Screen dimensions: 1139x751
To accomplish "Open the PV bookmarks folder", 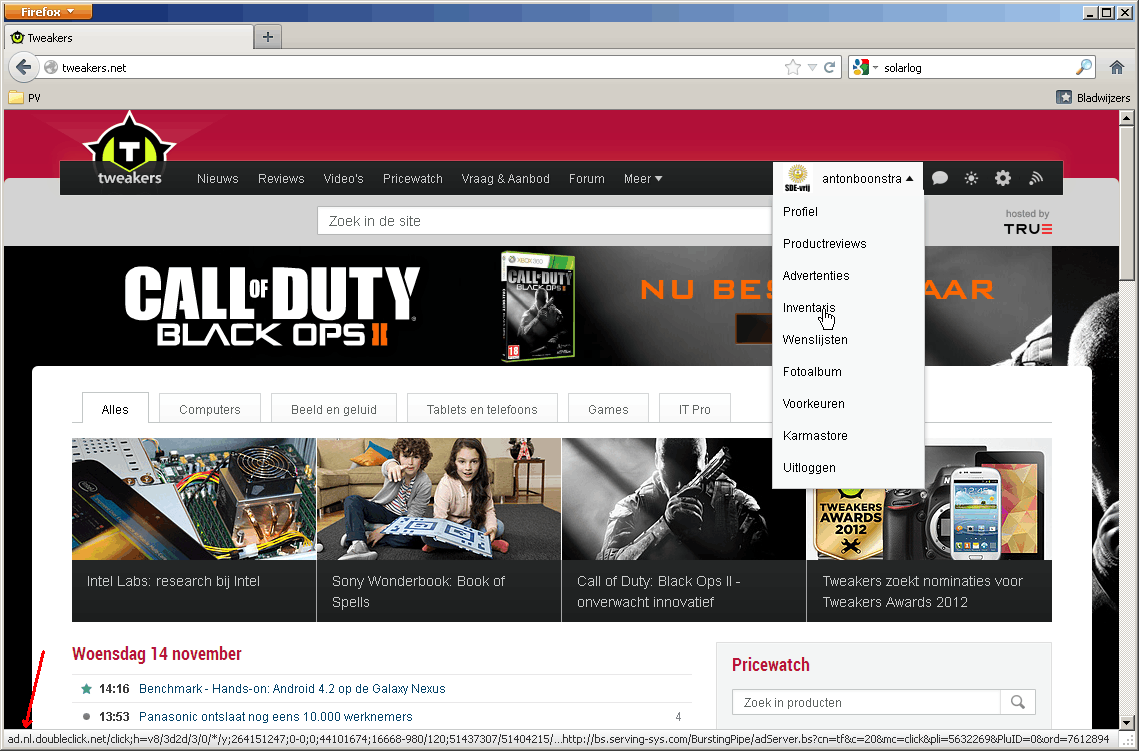I will 25,97.
